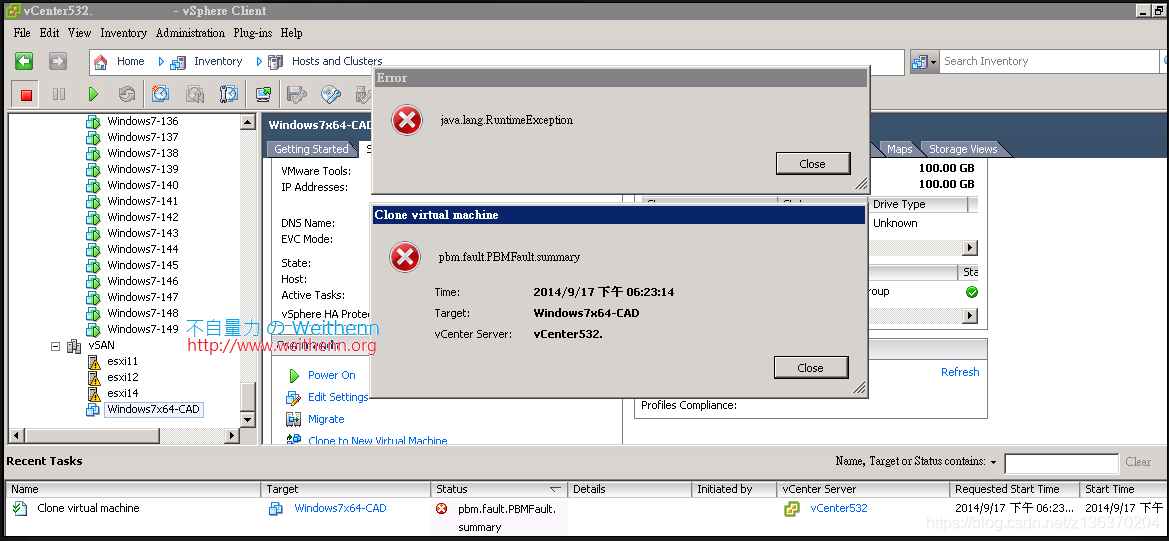Switch to the Getting Started tab
This screenshot has width=1169, height=541.
point(311,149)
